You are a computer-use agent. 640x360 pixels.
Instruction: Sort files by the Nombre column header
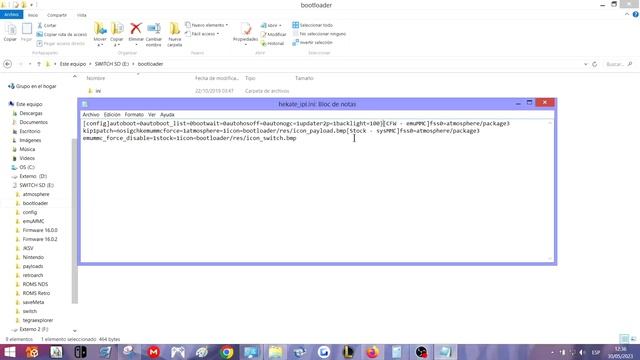(x=96, y=78)
